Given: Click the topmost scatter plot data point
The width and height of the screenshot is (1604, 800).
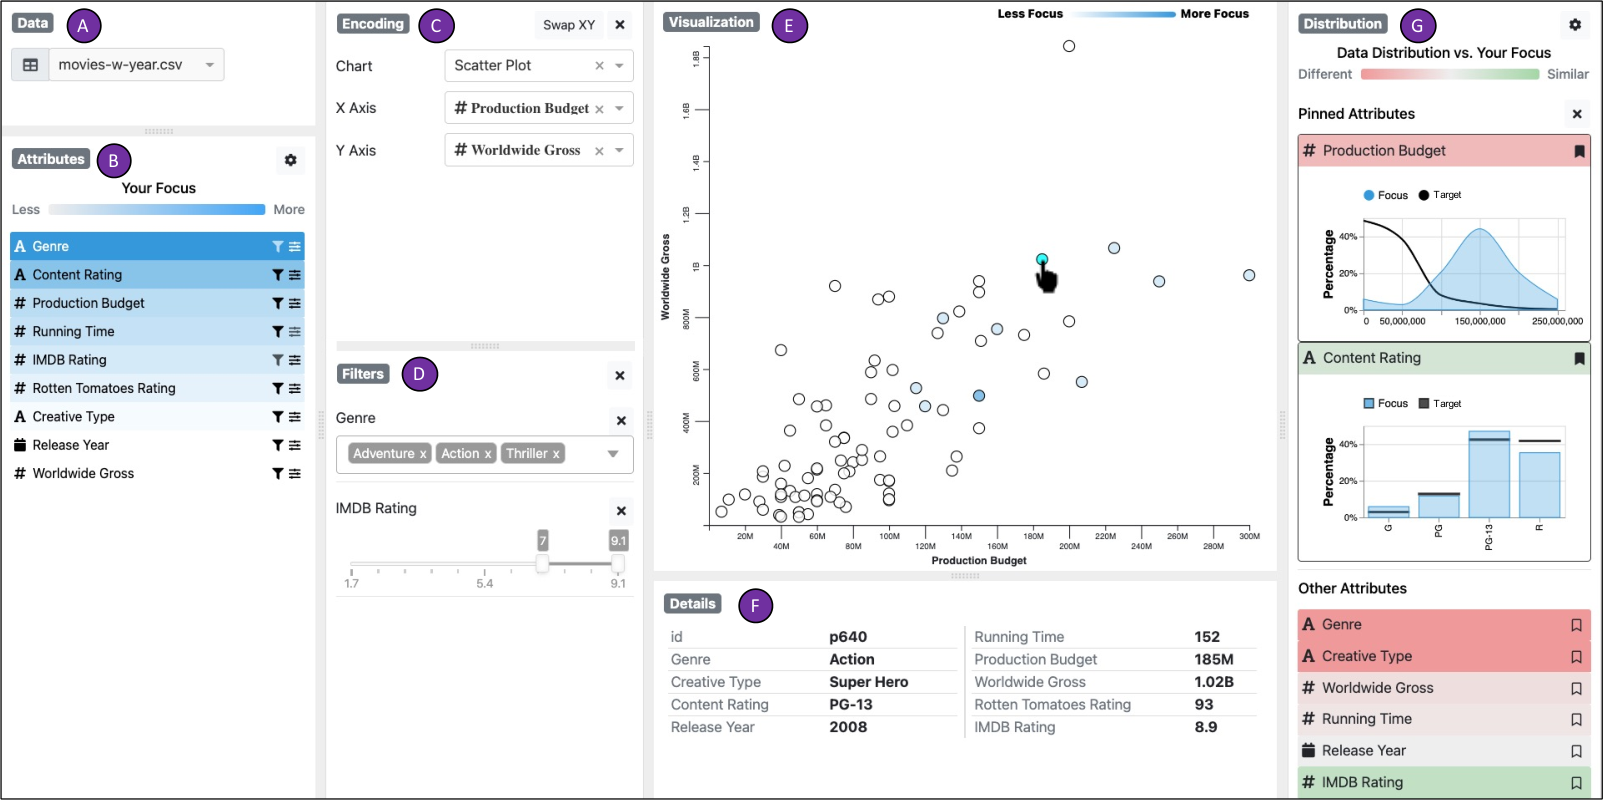Looking at the screenshot, I should pos(1069,46).
